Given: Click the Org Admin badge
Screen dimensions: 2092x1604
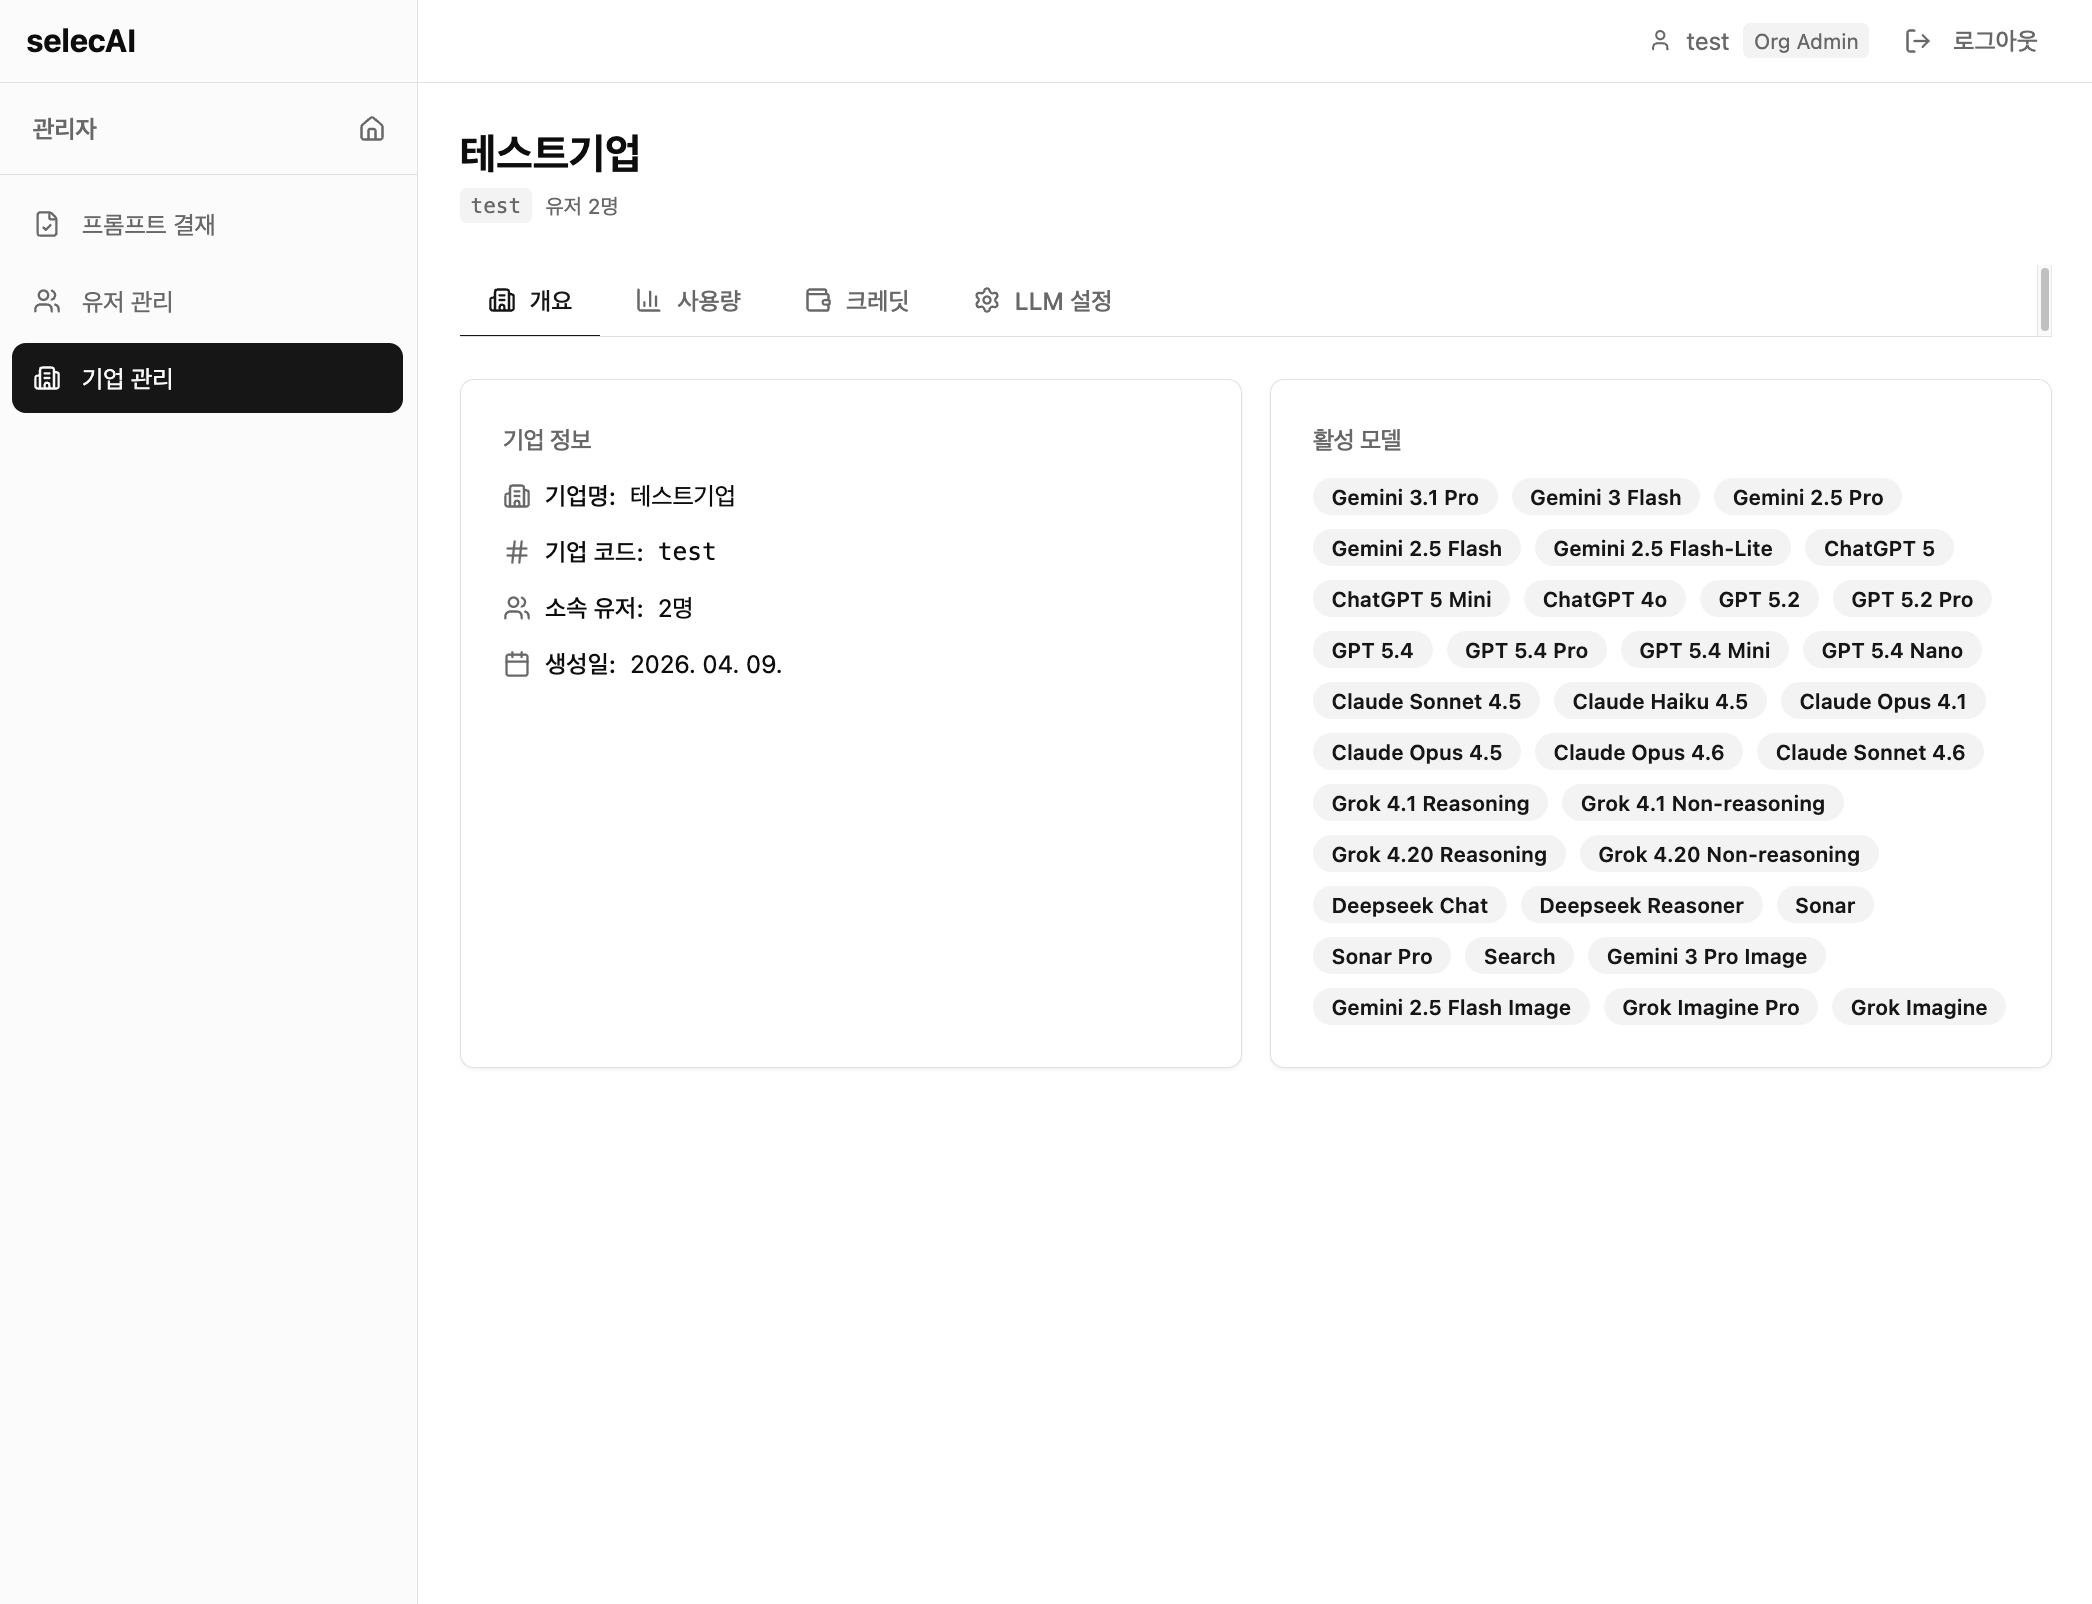Looking at the screenshot, I should tap(1806, 41).
